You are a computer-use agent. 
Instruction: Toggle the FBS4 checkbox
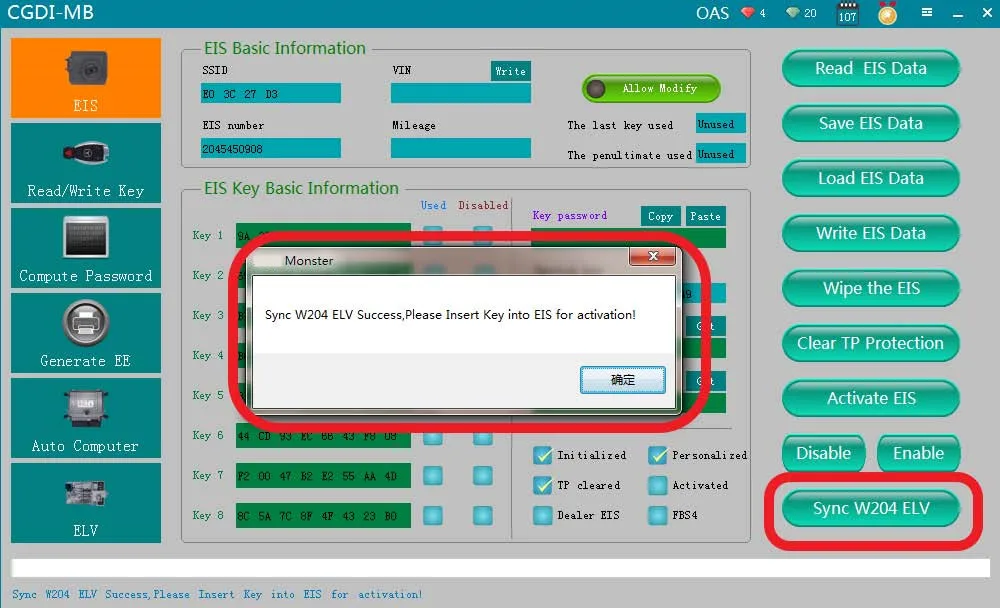point(658,515)
